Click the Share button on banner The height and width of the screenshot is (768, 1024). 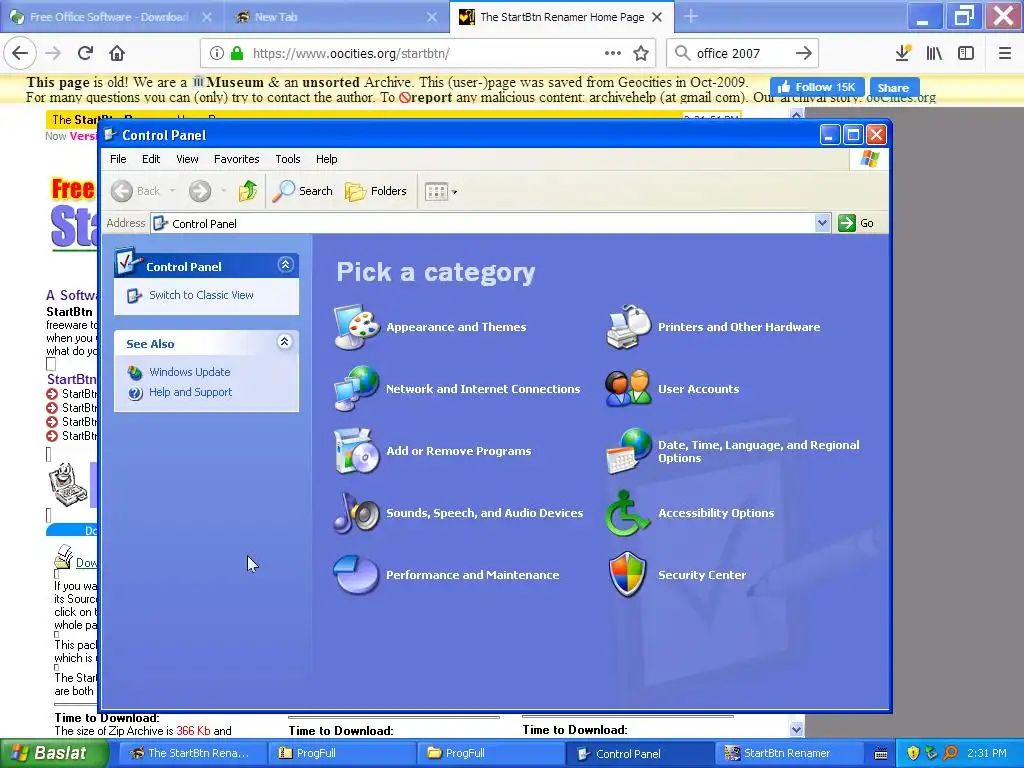click(x=894, y=87)
